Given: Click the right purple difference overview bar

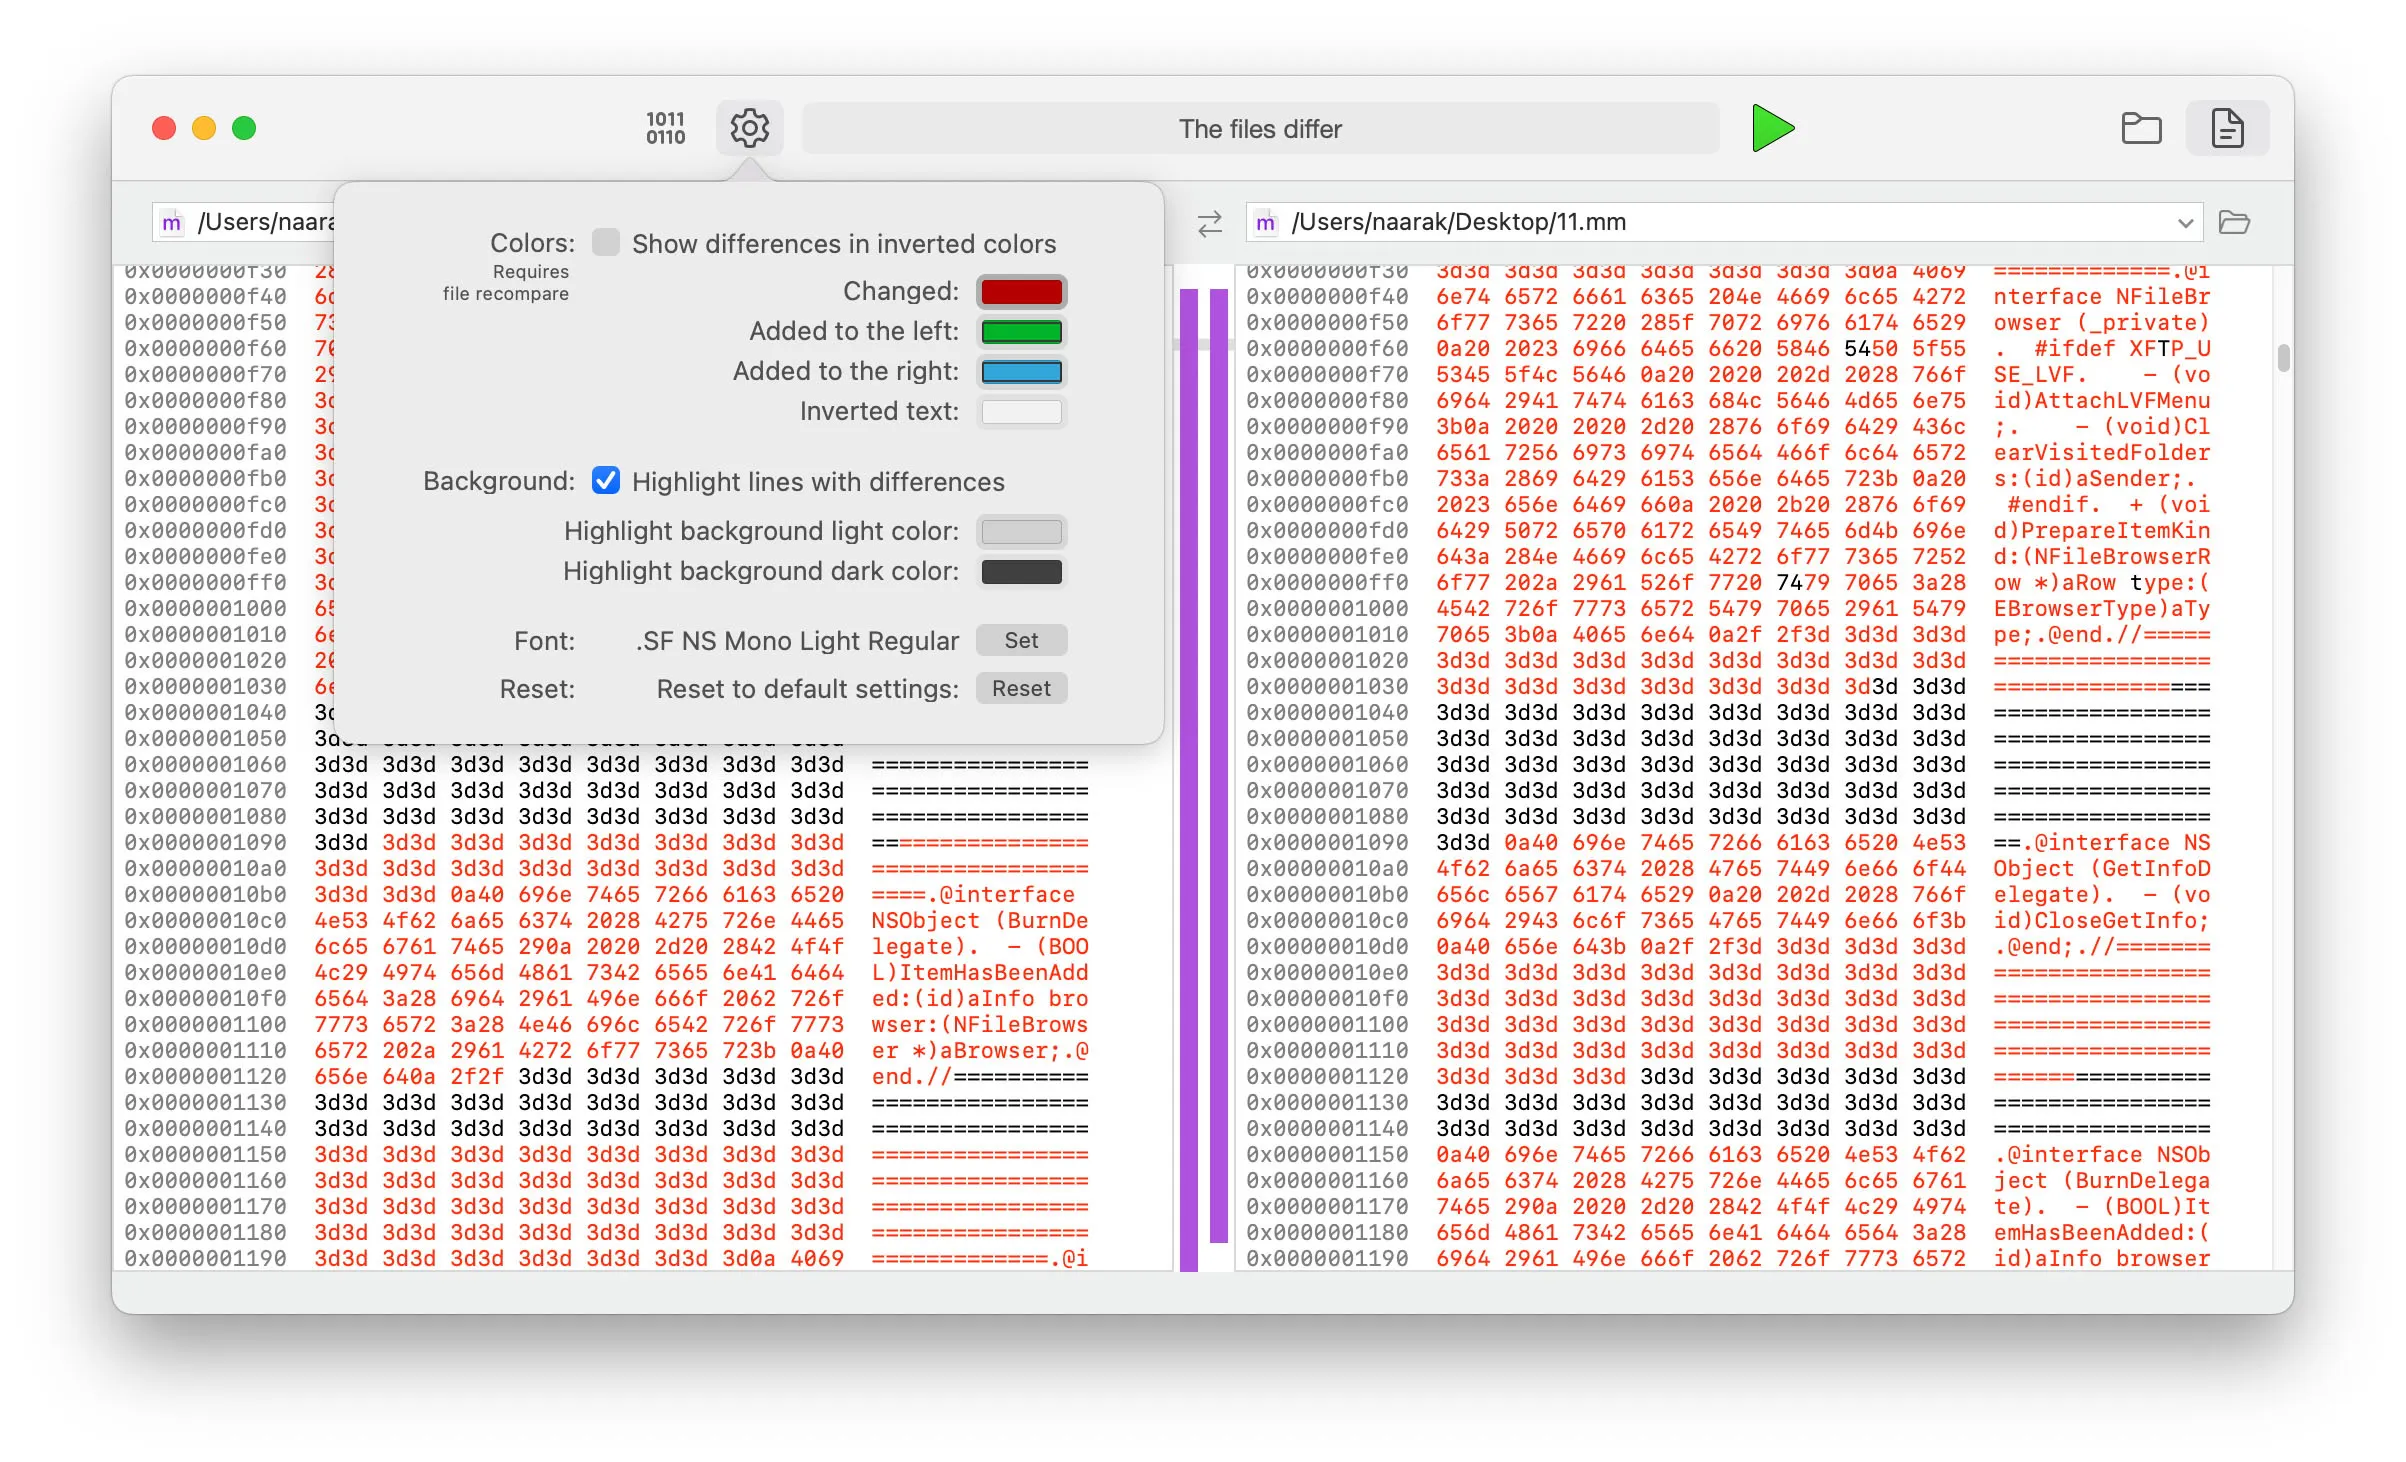Looking at the screenshot, I should pos(1218,766).
